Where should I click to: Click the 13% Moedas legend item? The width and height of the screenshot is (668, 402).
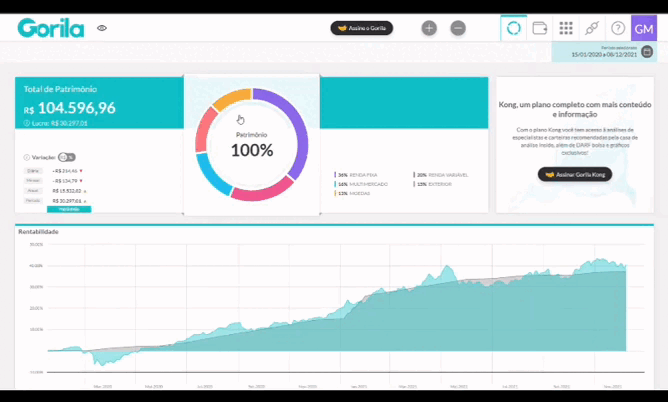tap(352, 193)
